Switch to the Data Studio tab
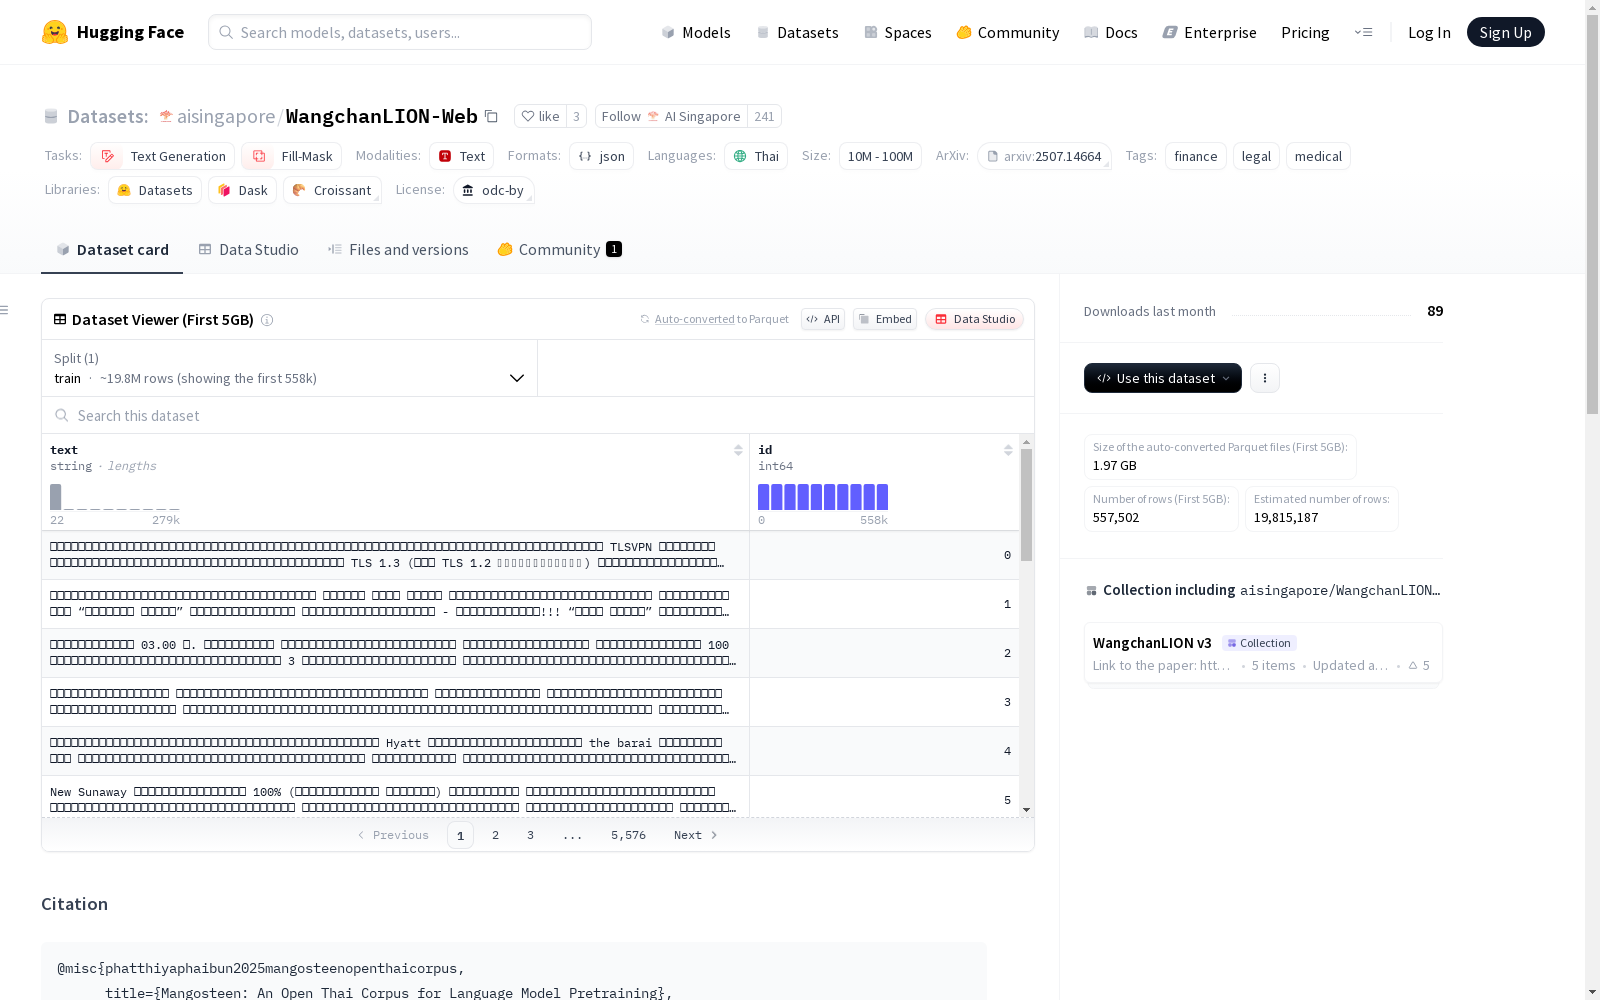The image size is (1600, 1000). pos(248,250)
